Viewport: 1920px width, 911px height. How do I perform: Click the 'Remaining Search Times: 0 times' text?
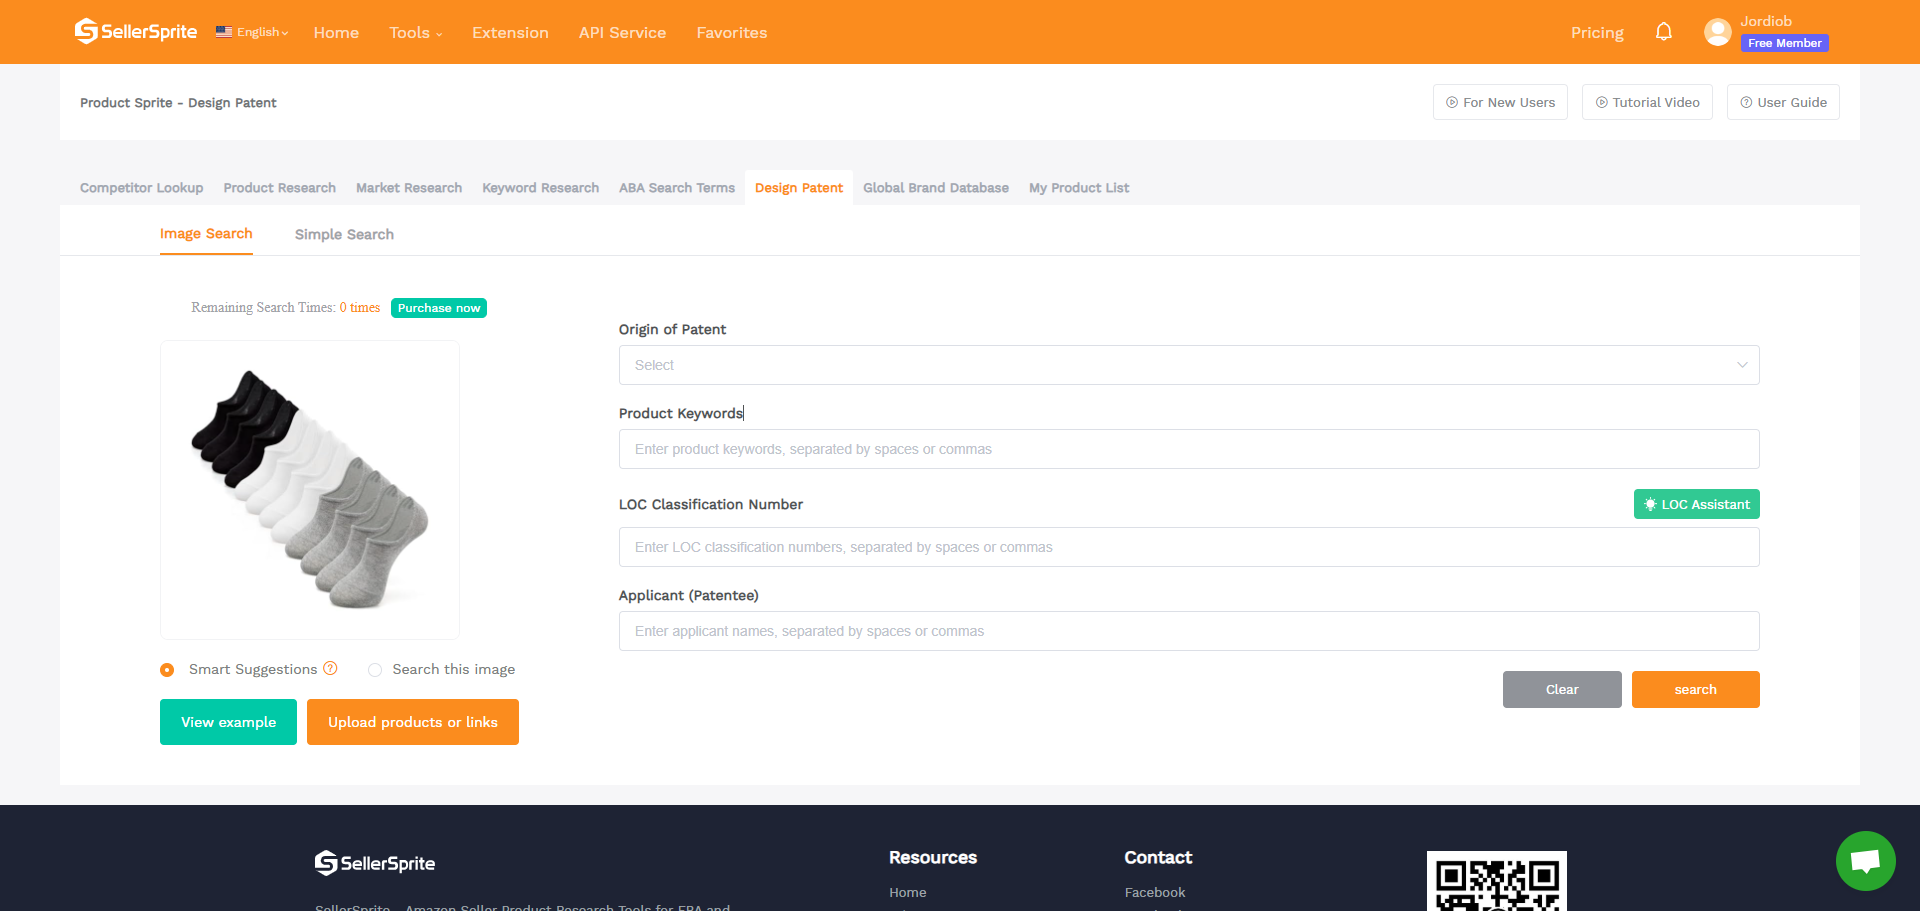[286, 307]
